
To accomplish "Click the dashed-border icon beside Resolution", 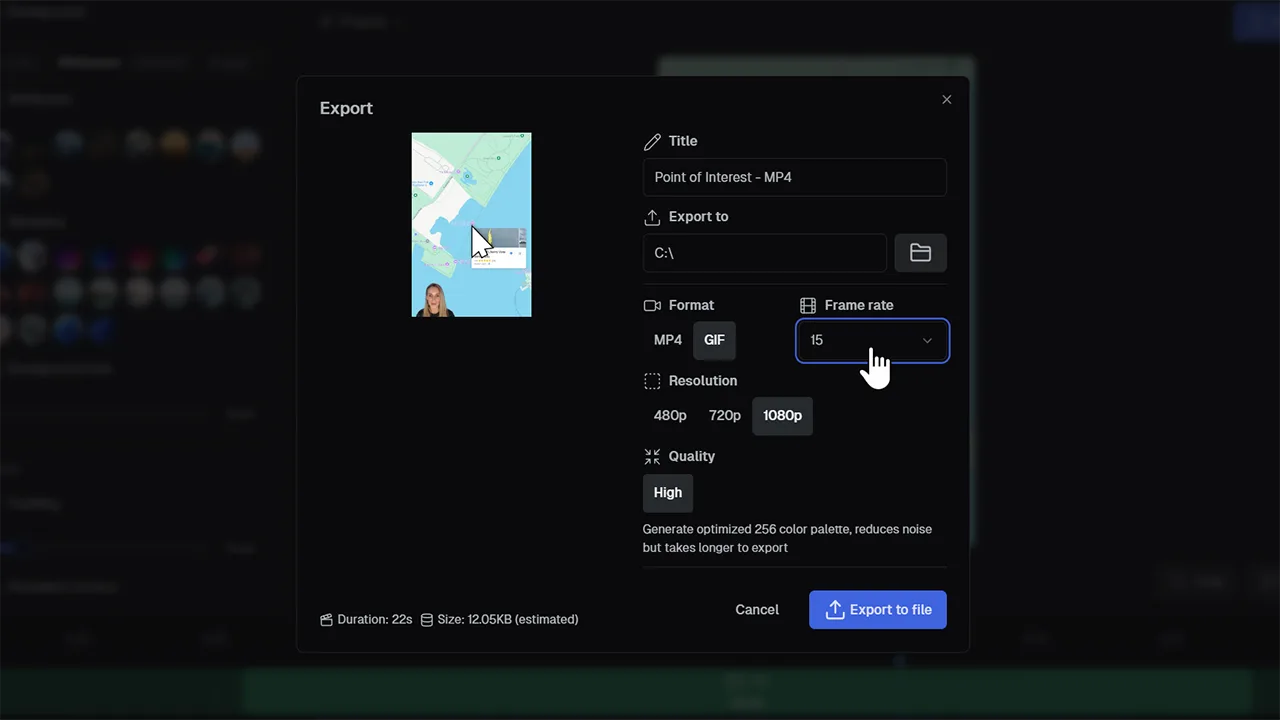I will (652, 381).
